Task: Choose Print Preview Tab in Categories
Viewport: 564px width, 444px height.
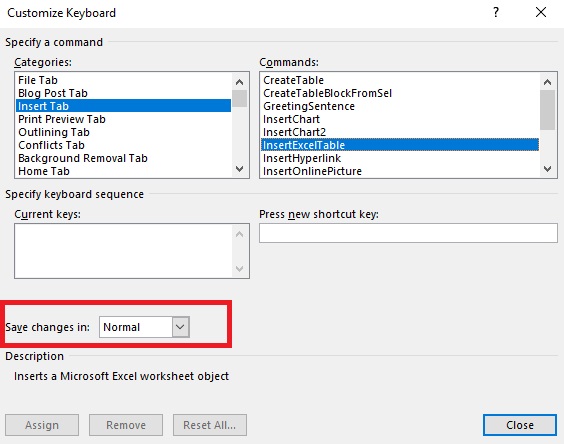Action: point(124,119)
